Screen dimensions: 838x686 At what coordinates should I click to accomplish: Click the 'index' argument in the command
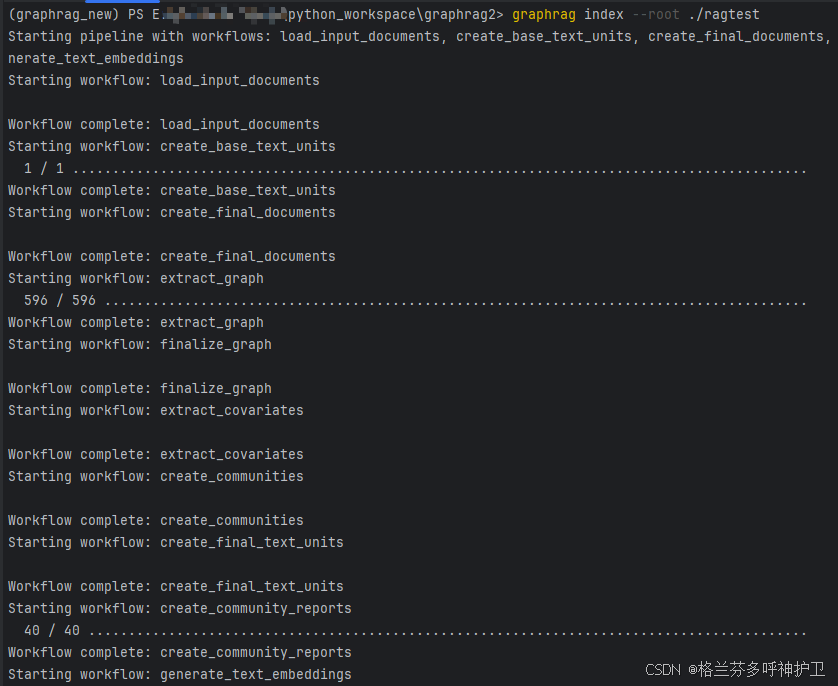coord(603,14)
